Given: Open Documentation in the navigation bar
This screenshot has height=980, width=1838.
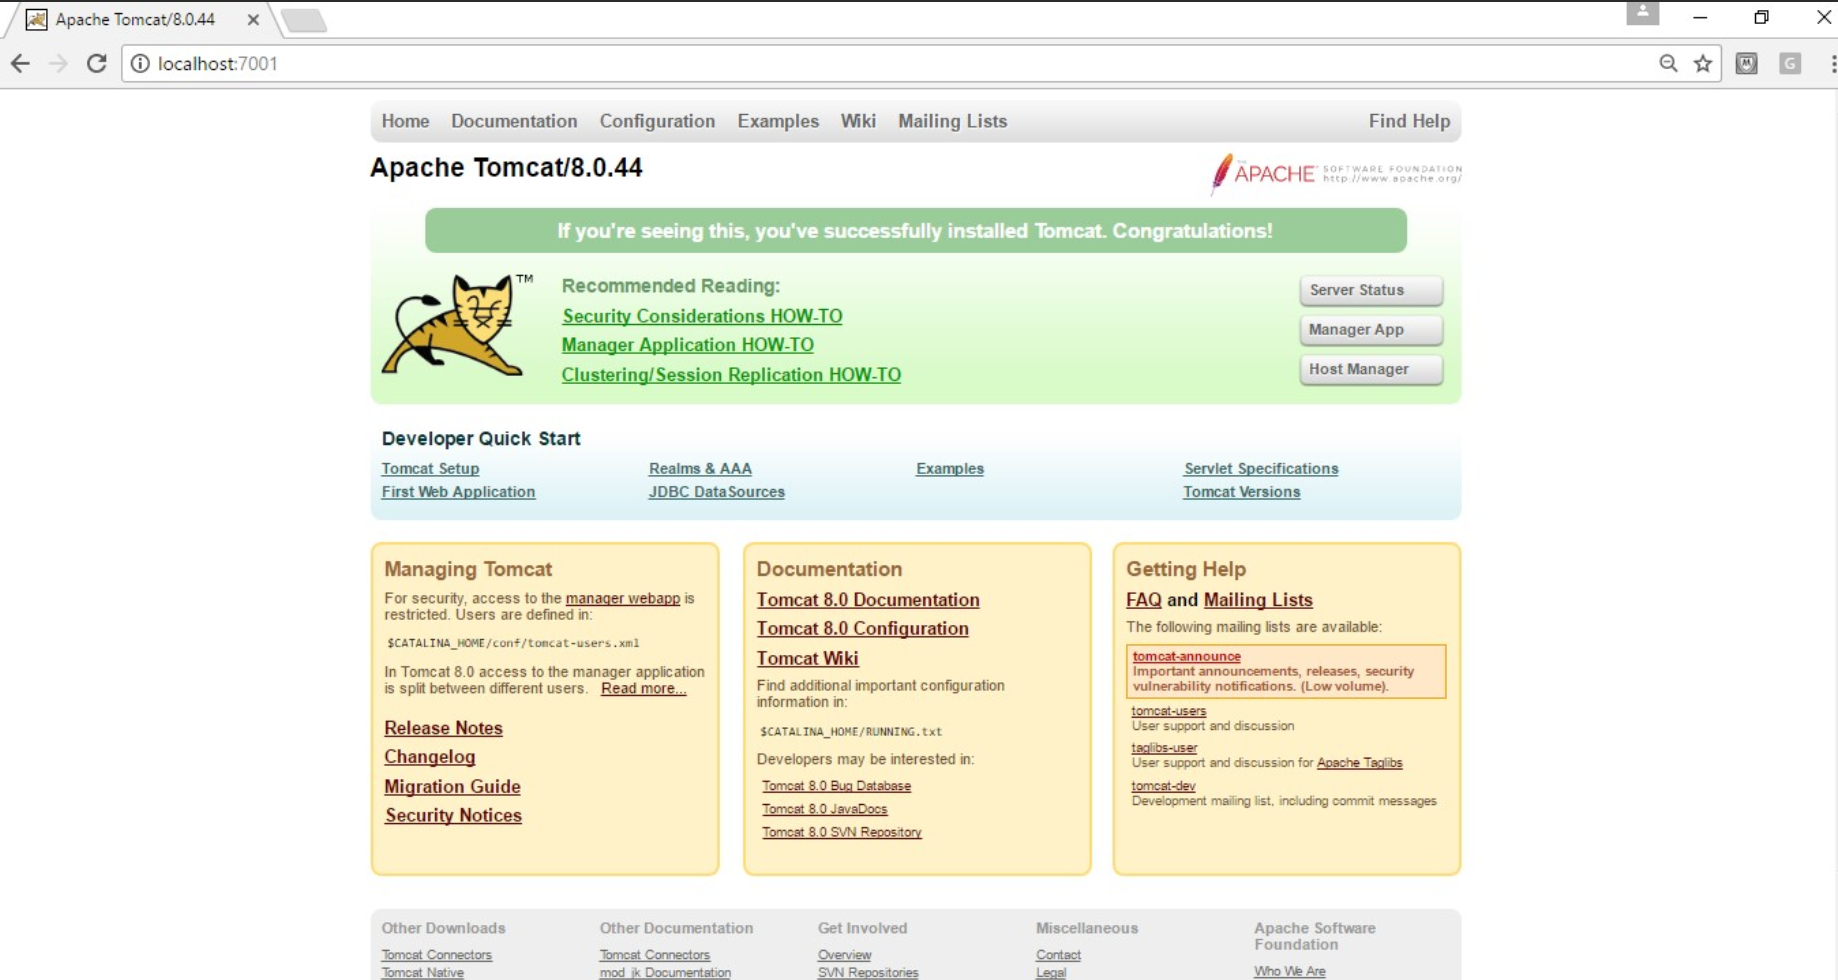Looking at the screenshot, I should (x=514, y=121).
